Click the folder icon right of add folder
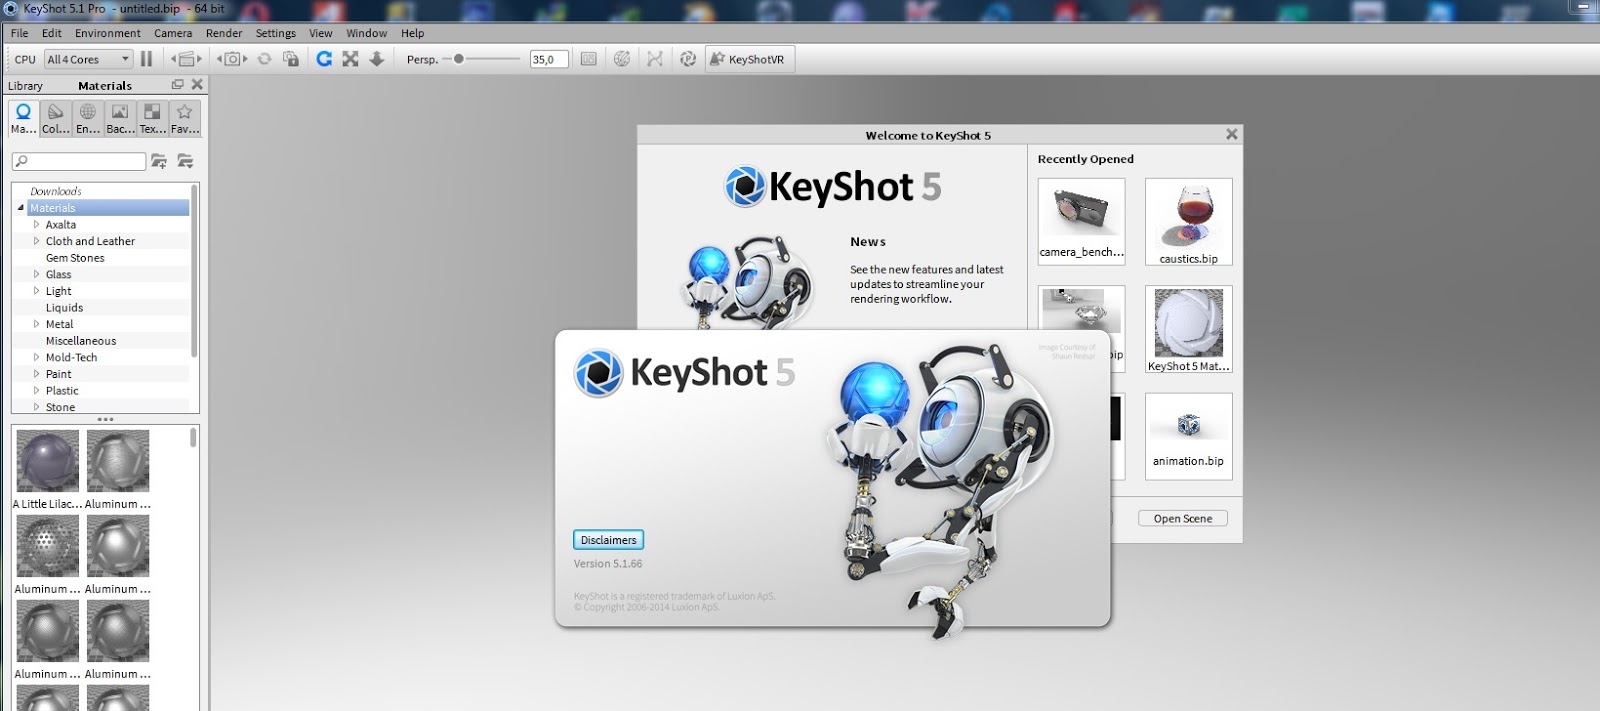1600x711 pixels. [185, 161]
